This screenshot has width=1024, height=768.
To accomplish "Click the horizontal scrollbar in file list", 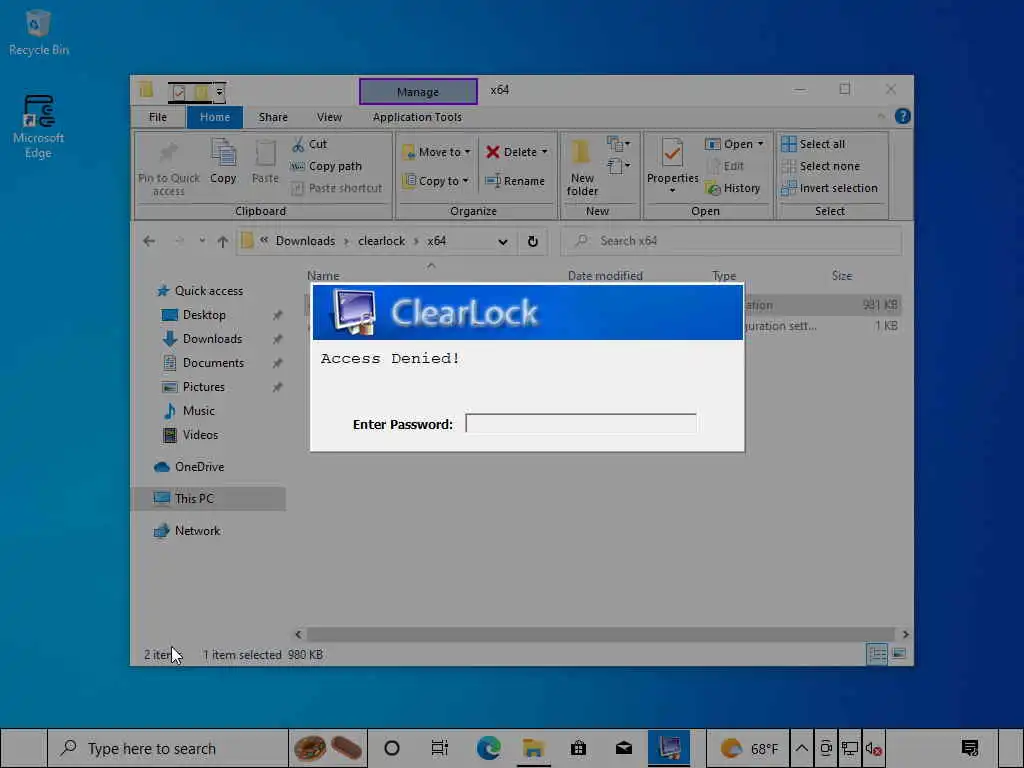I will pos(600,634).
